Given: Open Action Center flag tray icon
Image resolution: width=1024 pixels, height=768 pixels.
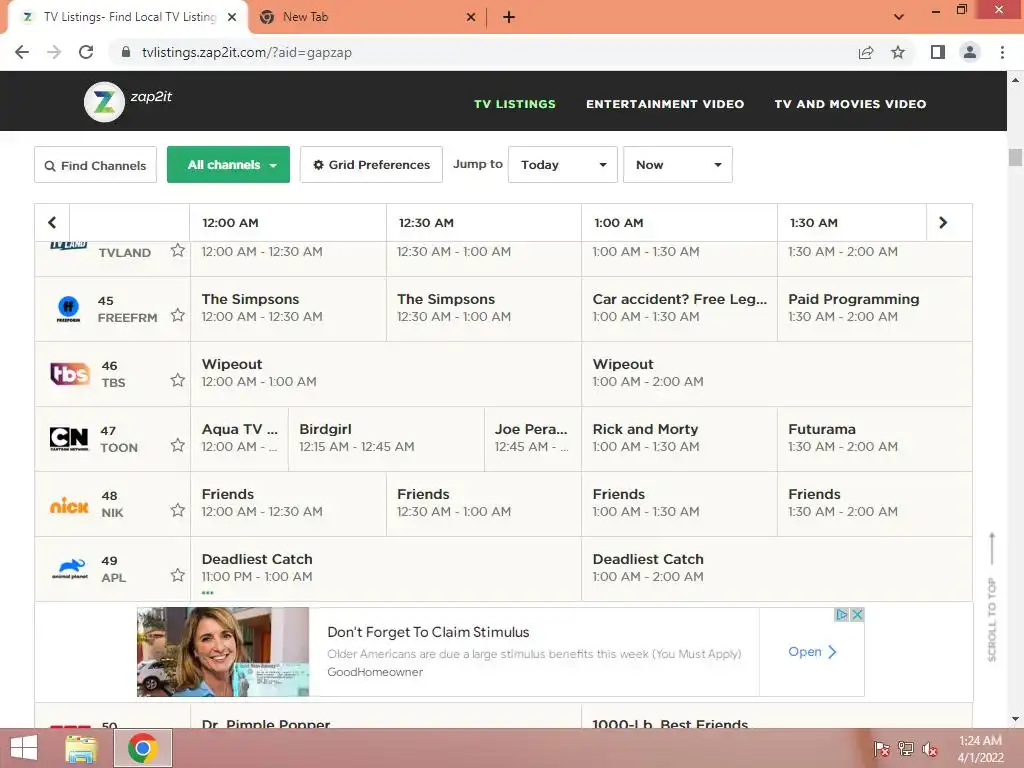Looking at the screenshot, I should tap(881, 749).
